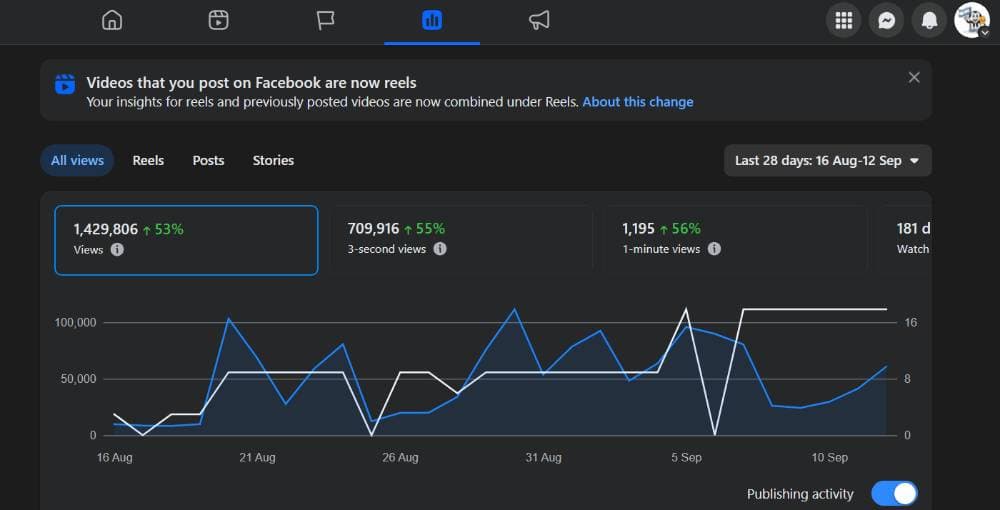
Task: Select the Insights bar chart icon
Action: [x=432, y=21]
